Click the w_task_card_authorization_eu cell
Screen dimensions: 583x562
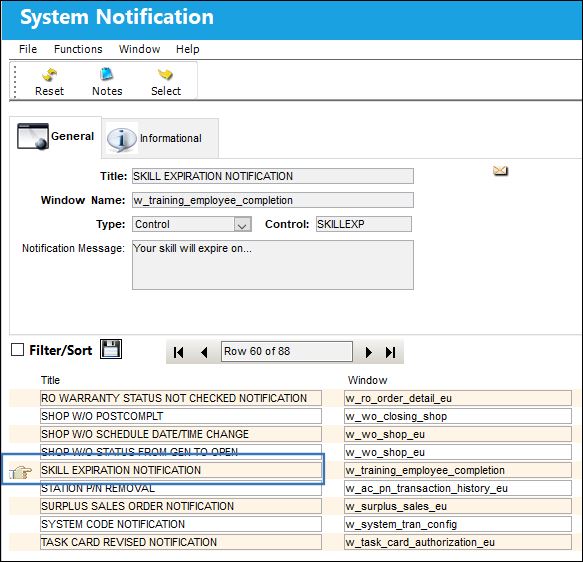pyautogui.click(x=458, y=542)
